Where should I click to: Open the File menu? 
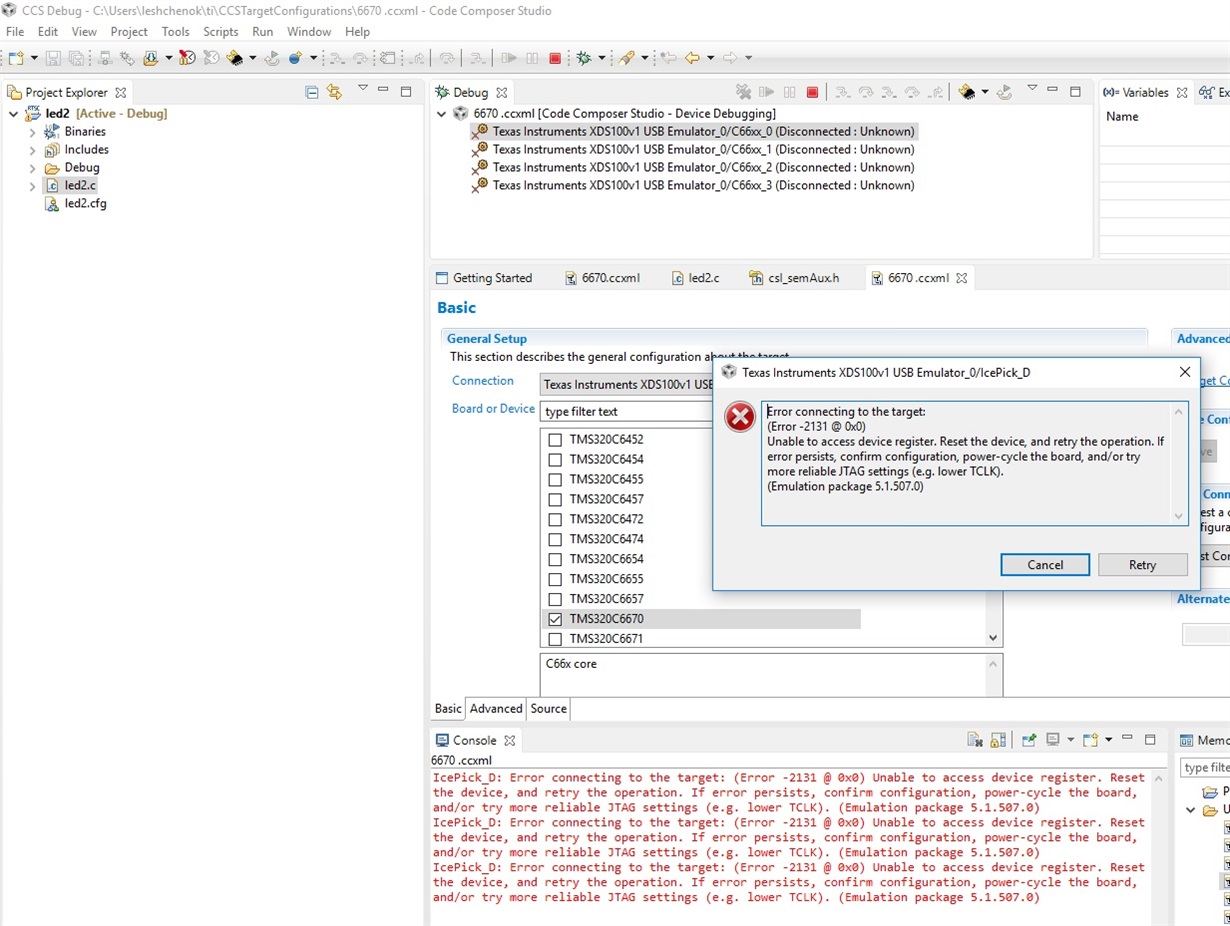coord(15,32)
